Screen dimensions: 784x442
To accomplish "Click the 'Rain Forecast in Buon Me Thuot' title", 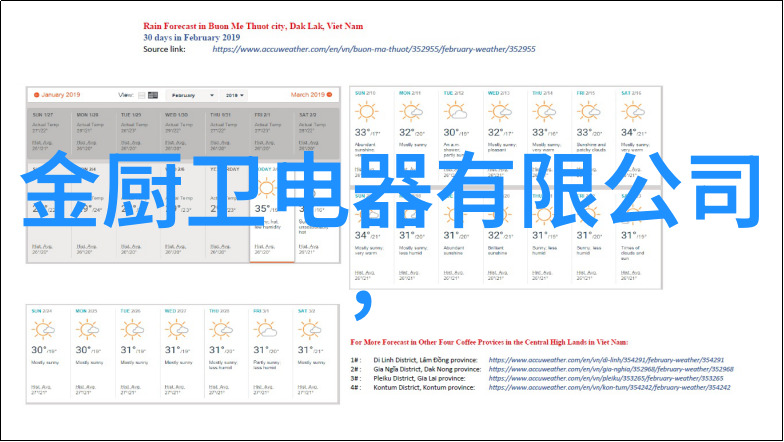I will [x=253, y=26].
